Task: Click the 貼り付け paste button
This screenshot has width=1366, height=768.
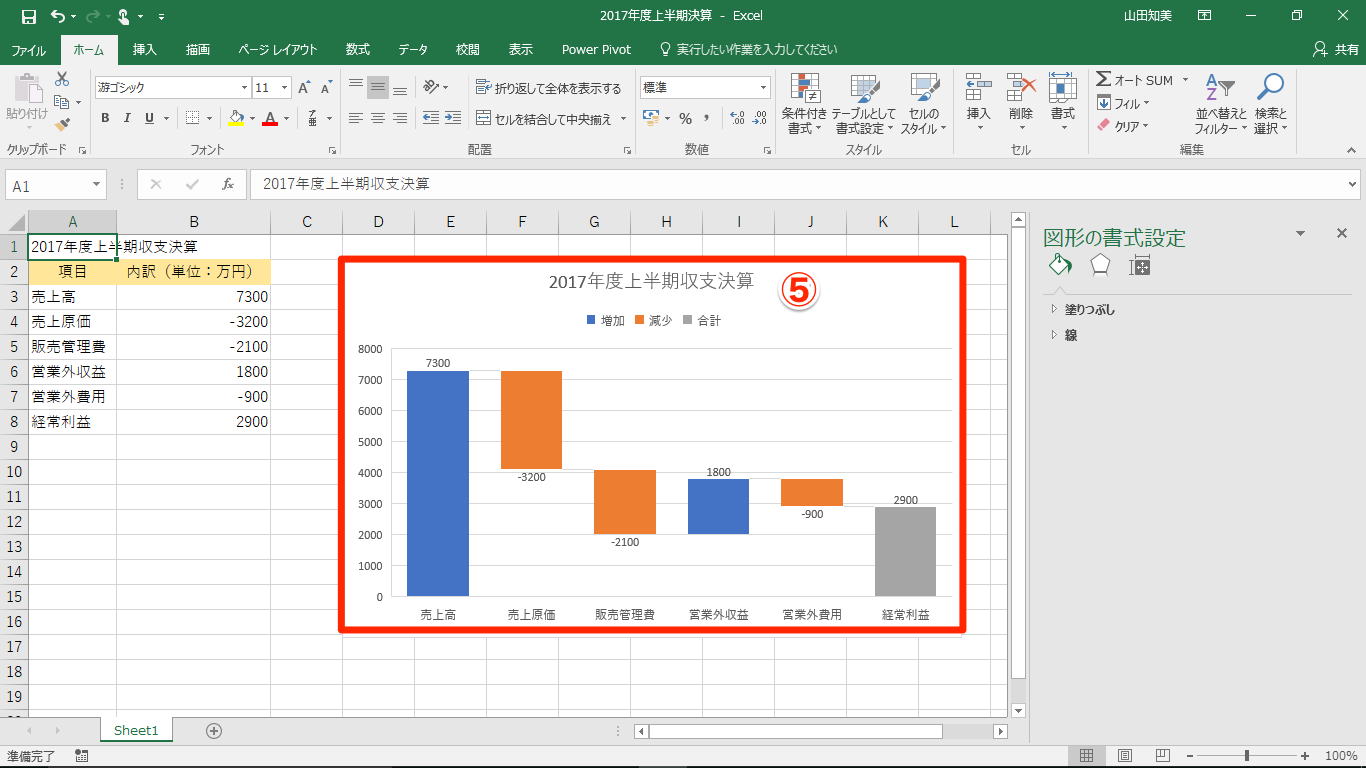Action: coord(27,101)
